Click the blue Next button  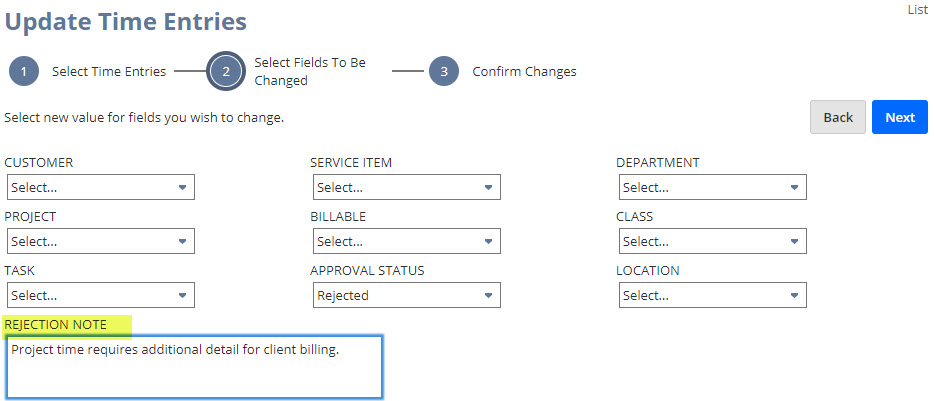coord(899,117)
